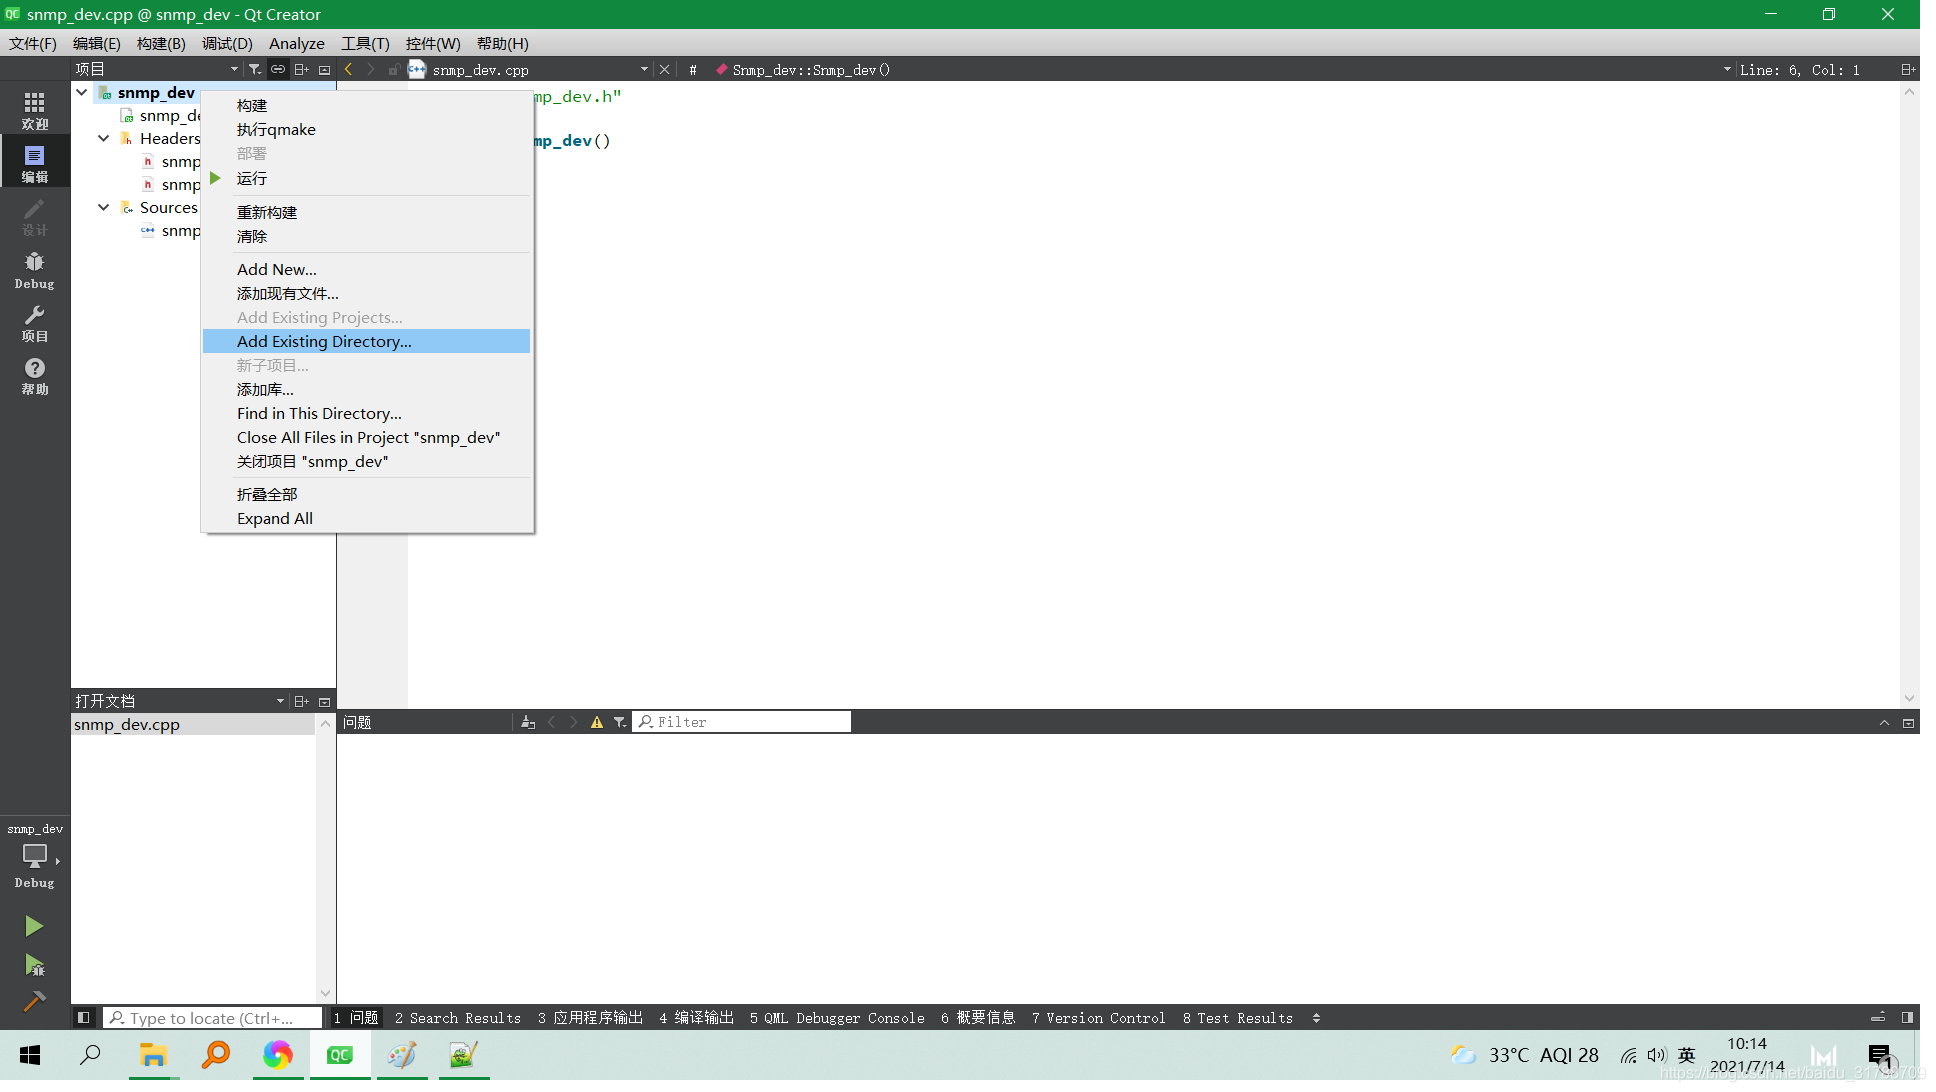
Task: Click '关闭项目 snmp_dev' close project button
Action: (312, 460)
